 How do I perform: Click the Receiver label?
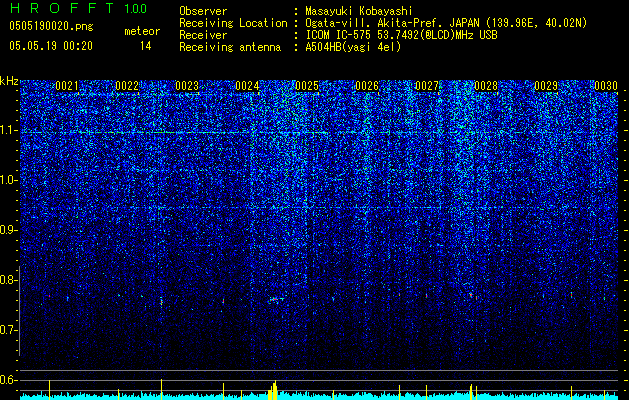[x=203, y=35]
